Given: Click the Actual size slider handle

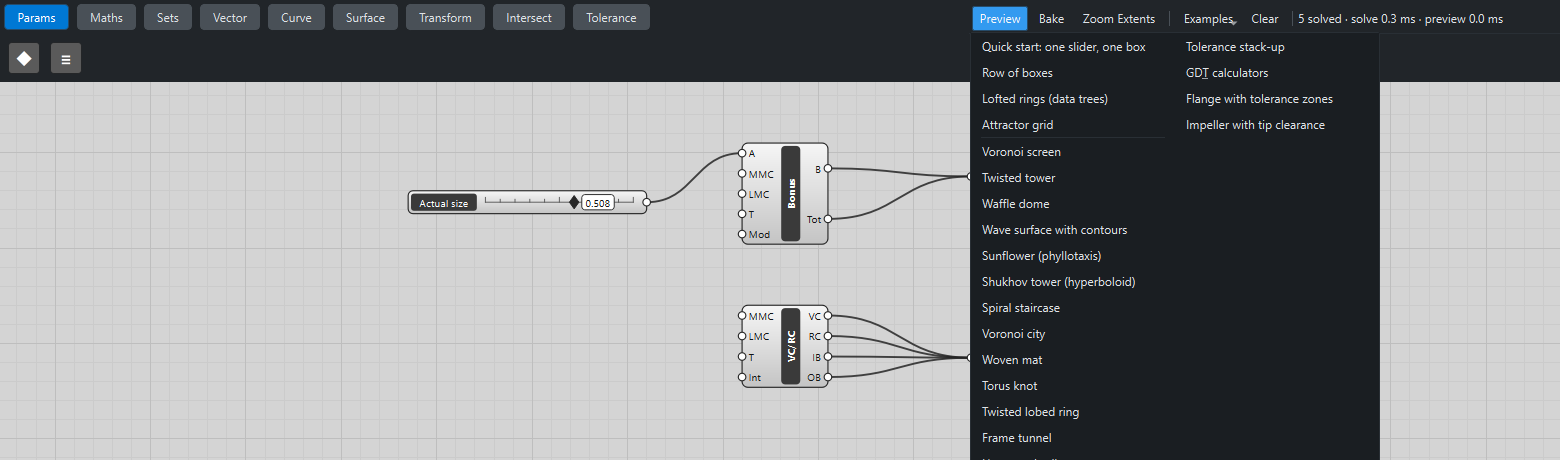Looking at the screenshot, I should tap(574, 202).
